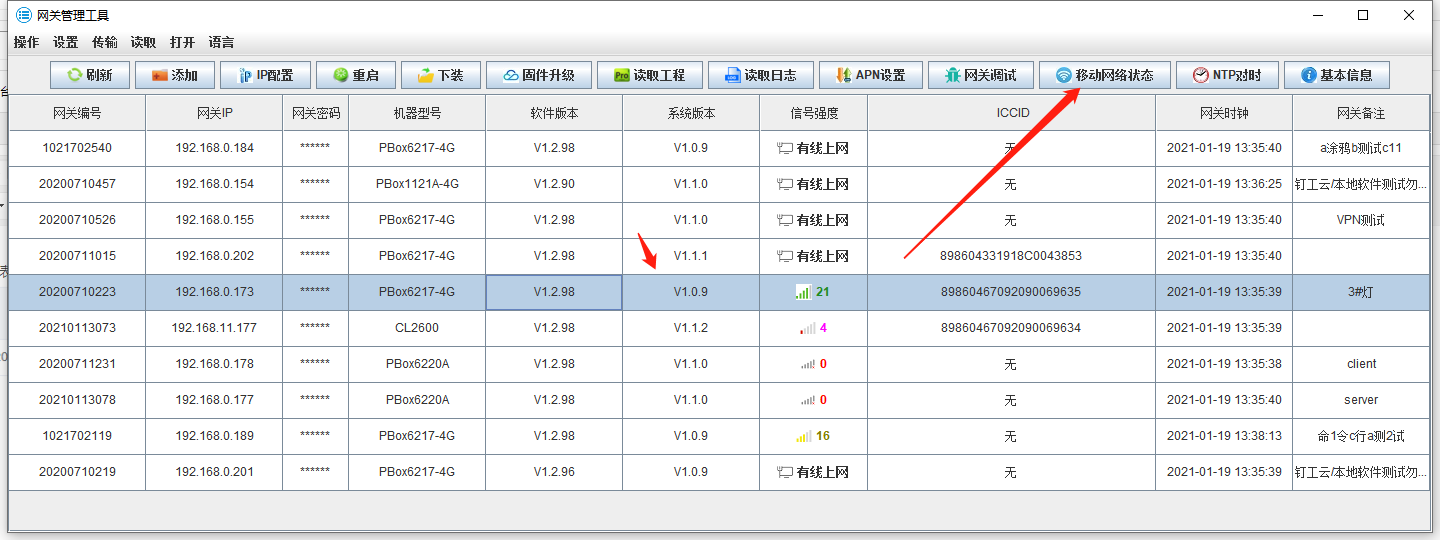The height and width of the screenshot is (540, 1440).
Task: Select the ICCID cell 898604331918C0043853
Action: pyautogui.click(x=1010, y=256)
